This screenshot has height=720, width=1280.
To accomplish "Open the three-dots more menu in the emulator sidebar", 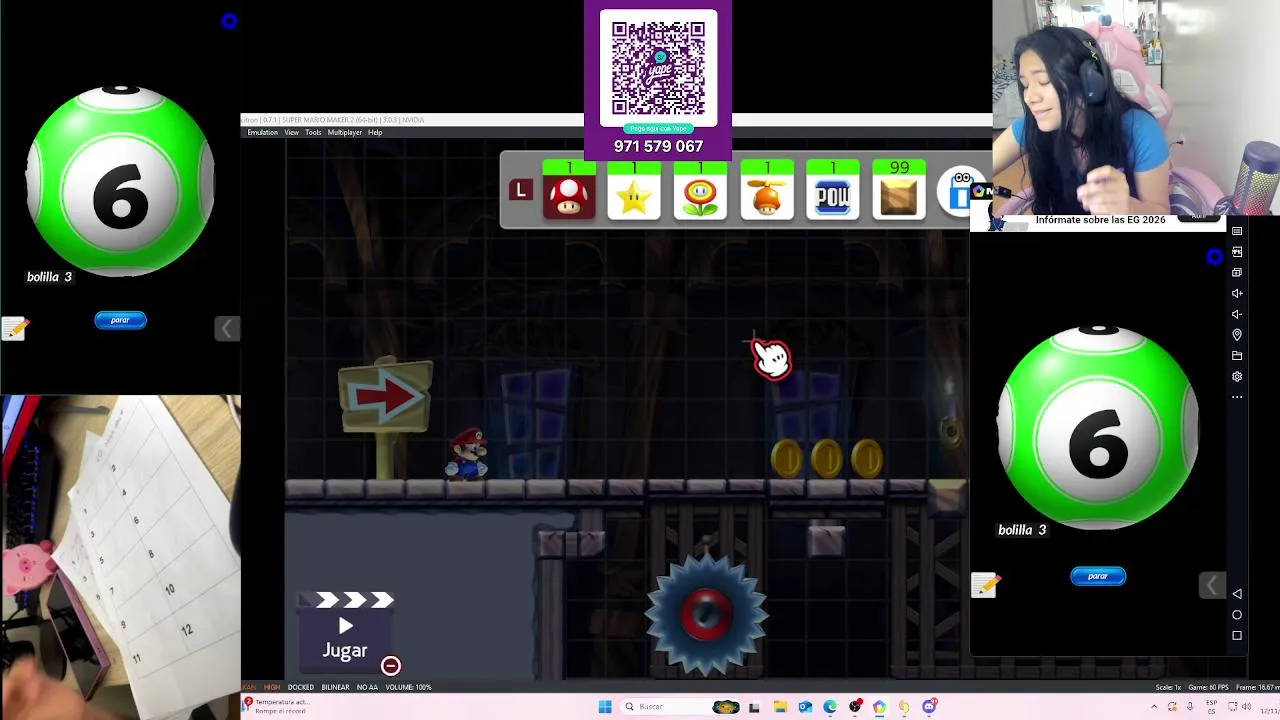I will coord(1237,397).
